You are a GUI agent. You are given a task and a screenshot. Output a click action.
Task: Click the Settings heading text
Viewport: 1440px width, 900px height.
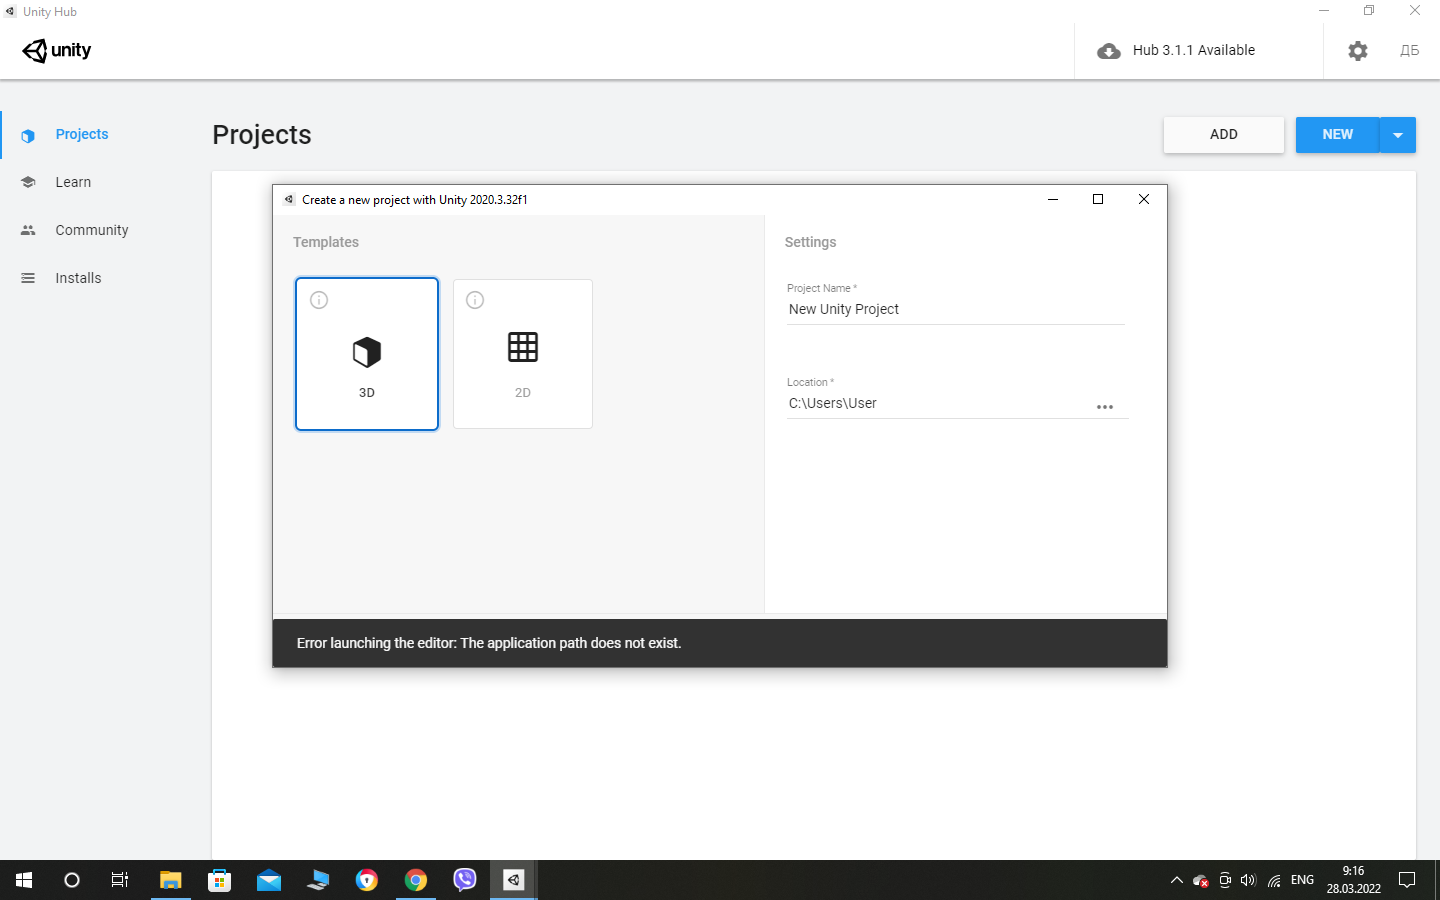pos(810,242)
